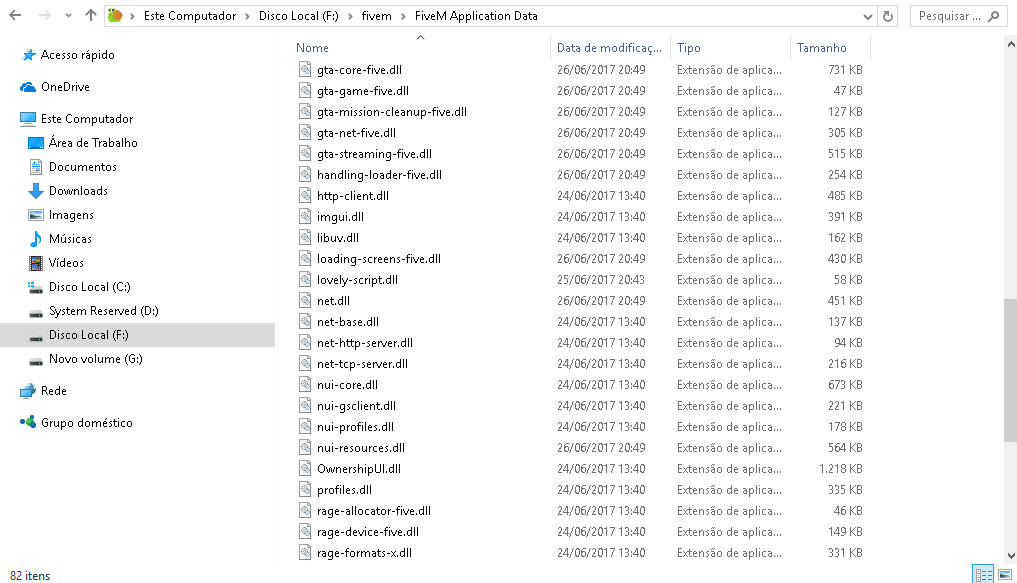Click rage-allocator-five.dll file icon
The height and width of the screenshot is (583, 1017).
pyautogui.click(x=305, y=510)
